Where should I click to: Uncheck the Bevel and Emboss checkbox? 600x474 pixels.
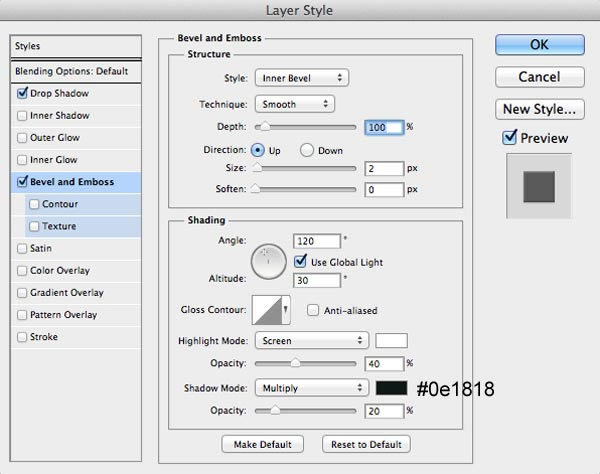pos(22,182)
